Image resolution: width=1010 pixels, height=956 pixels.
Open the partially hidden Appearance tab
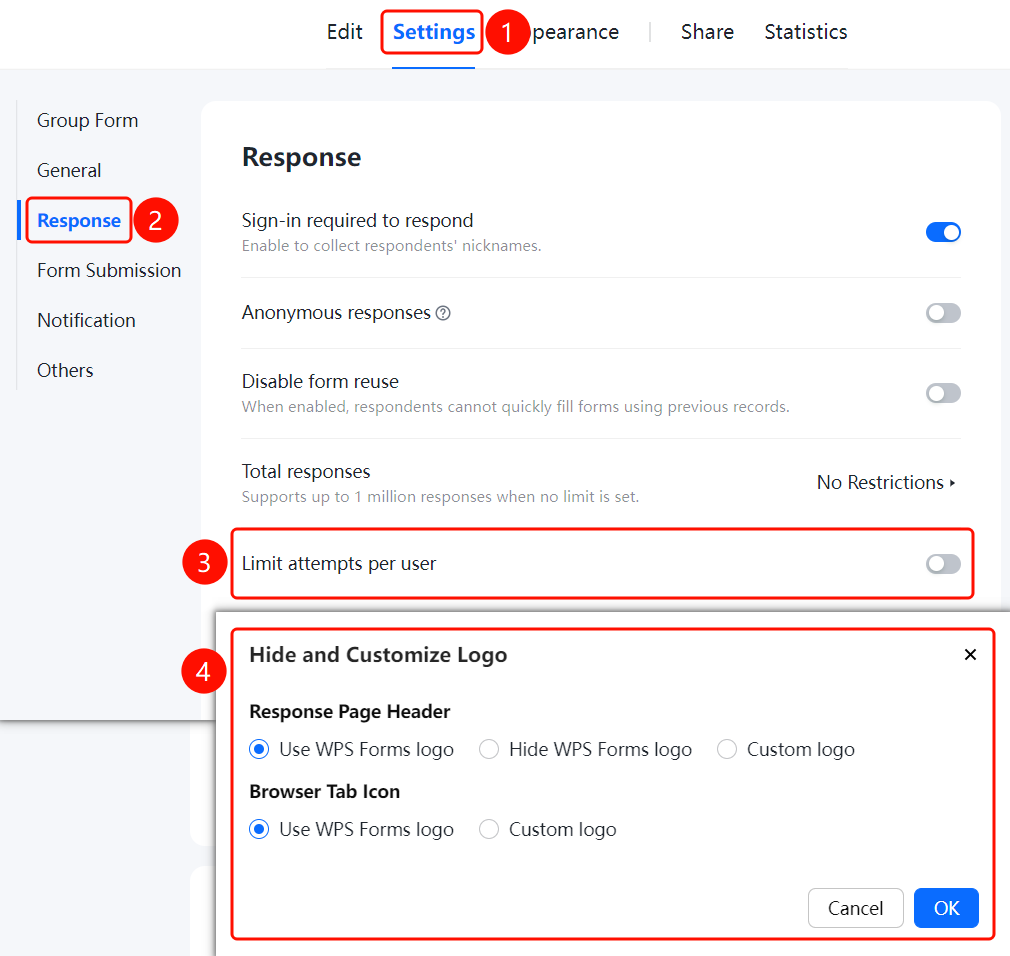point(576,32)
